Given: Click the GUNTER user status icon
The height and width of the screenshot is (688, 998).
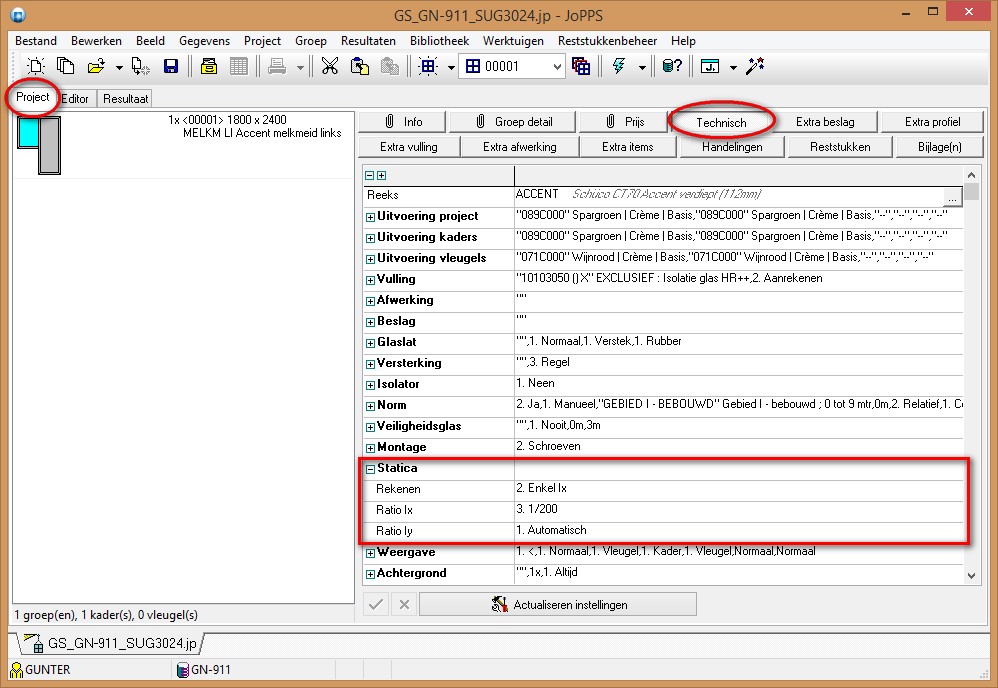Looking at the screenshot, I should coord(17,670).
